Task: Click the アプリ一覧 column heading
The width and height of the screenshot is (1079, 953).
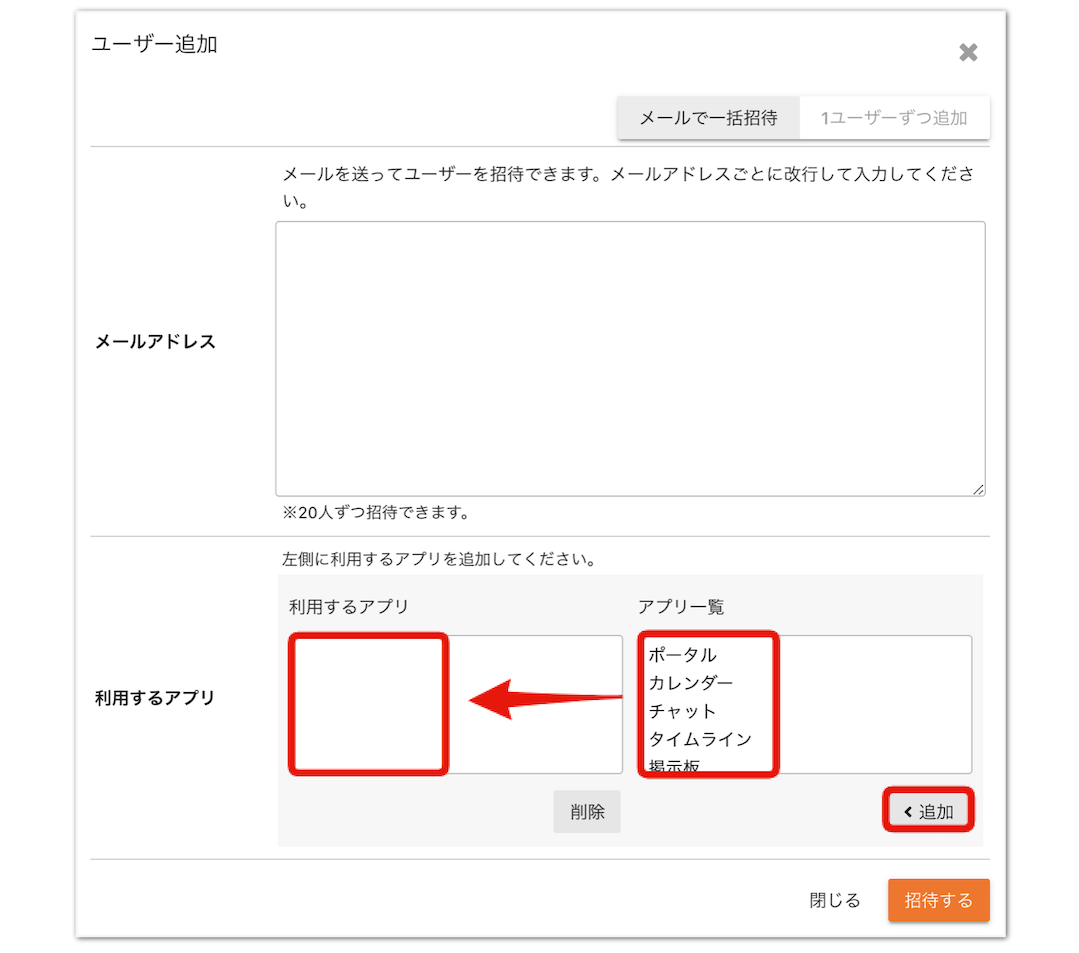Action: click(x=681, y=607)
